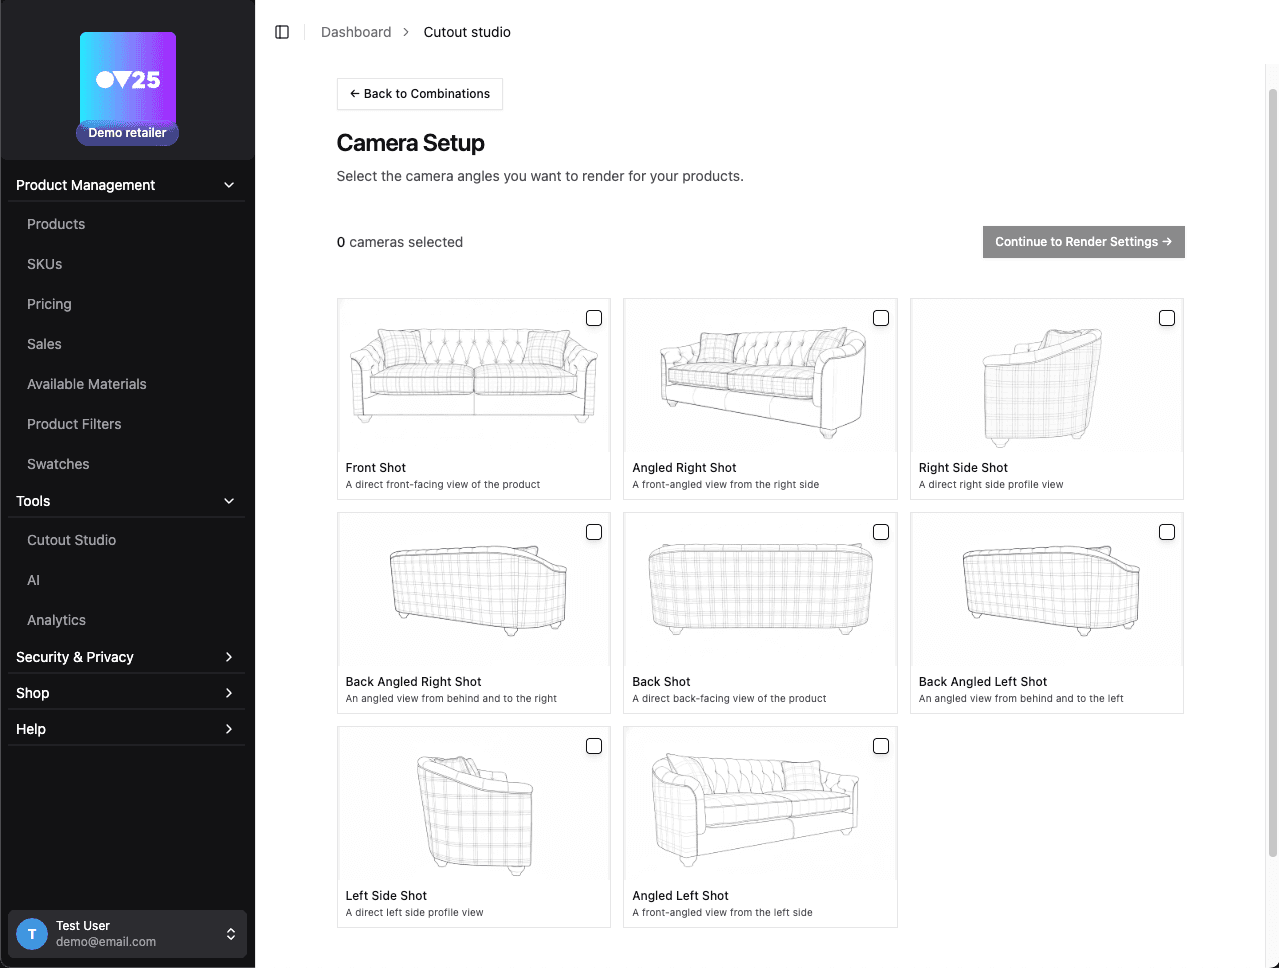Check the Right Side Shot checkbox
Viewport: 1279px width, 968px height.
1167,318
